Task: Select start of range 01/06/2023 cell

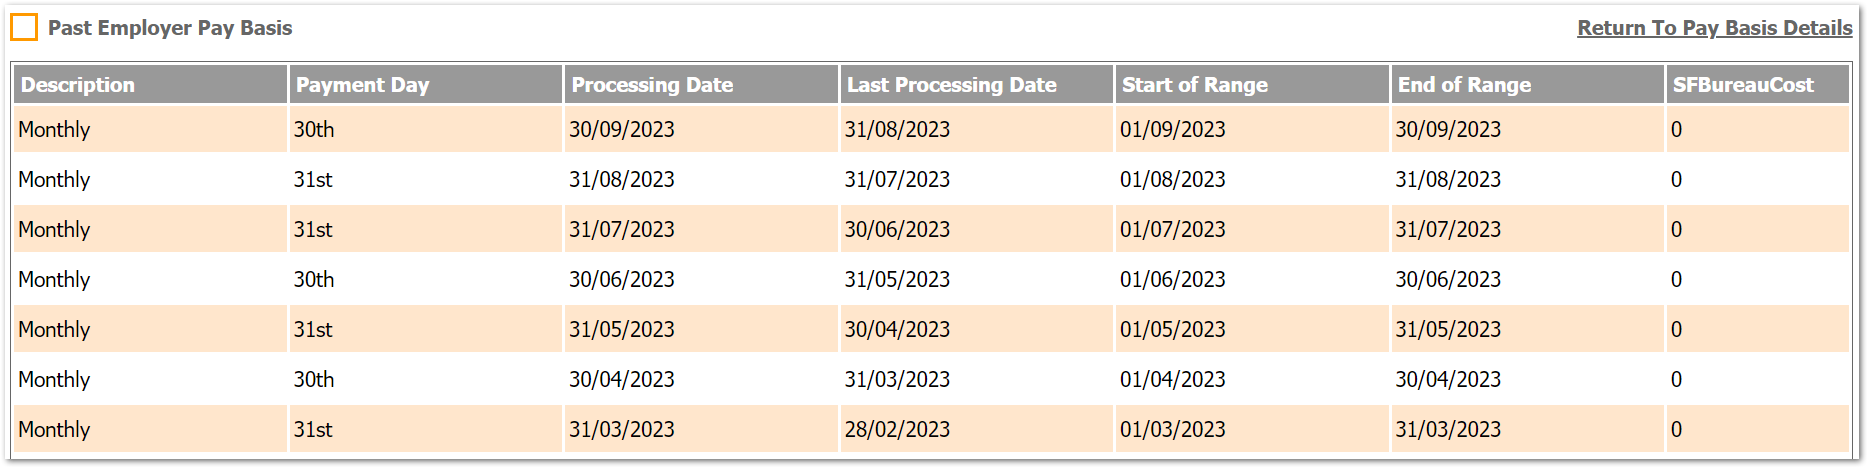Action: [1172, 280]
